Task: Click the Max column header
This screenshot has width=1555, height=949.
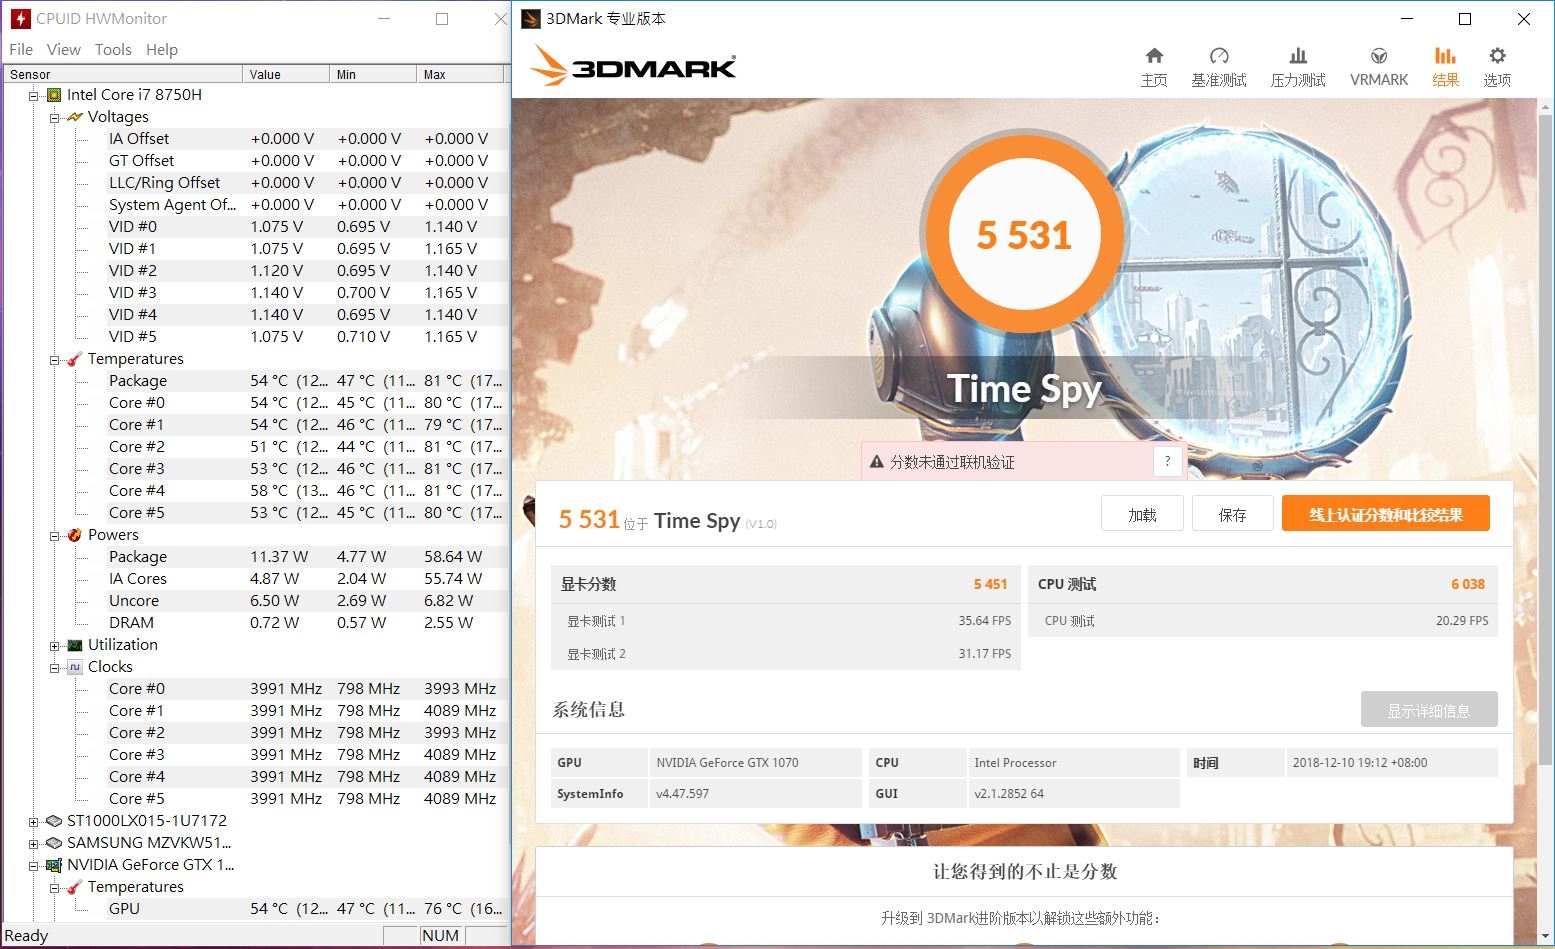Action: (460, 74)
